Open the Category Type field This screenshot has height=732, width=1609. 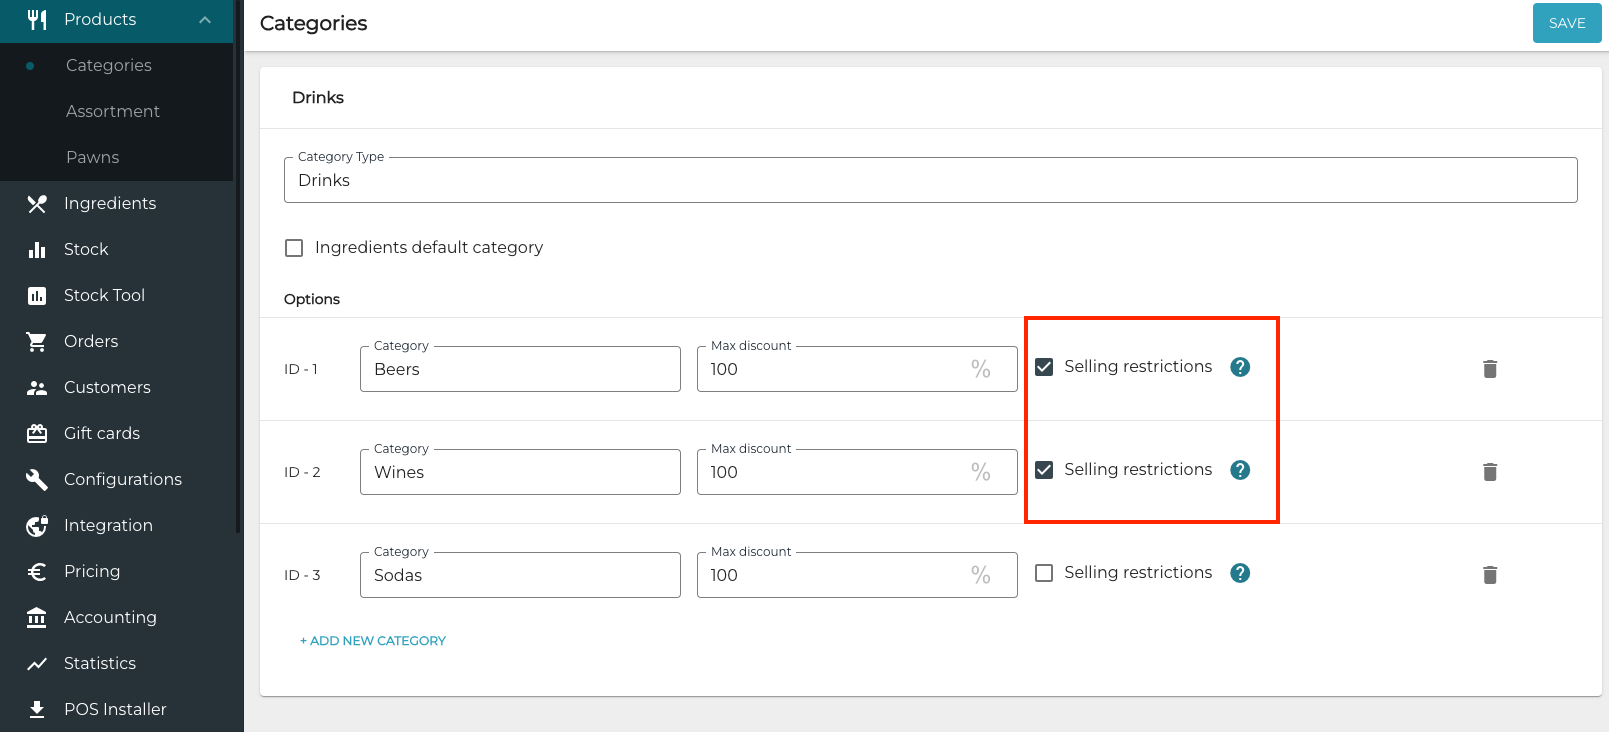pos(930,180)
